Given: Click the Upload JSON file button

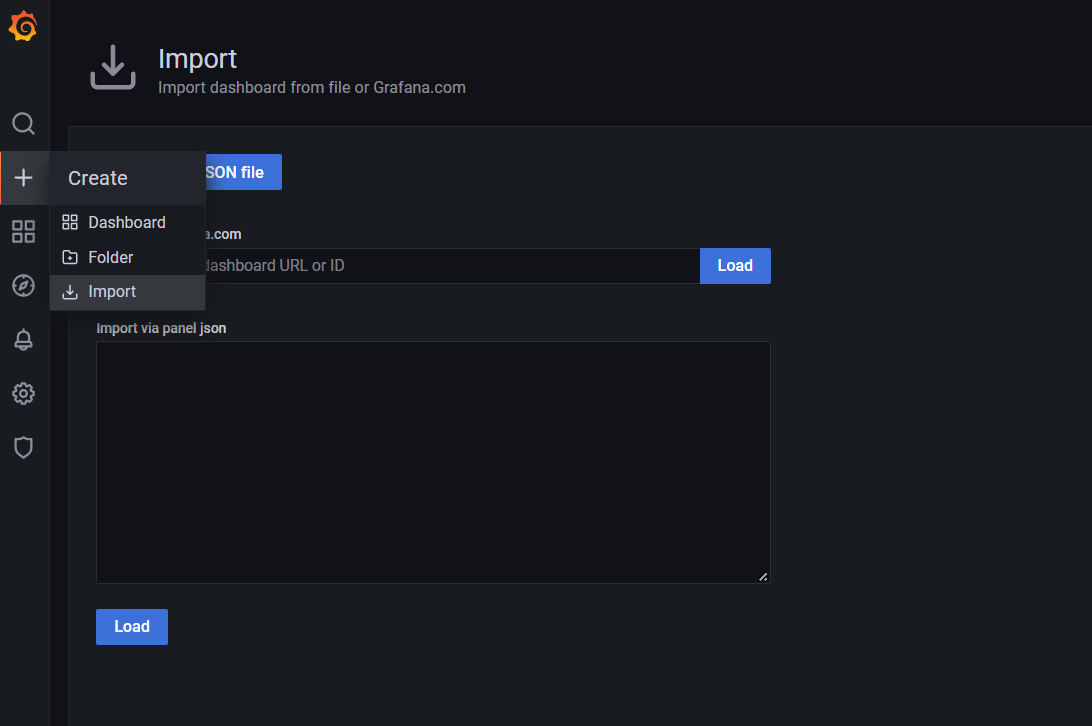Looking at the screenshot, I should (243, 172).
